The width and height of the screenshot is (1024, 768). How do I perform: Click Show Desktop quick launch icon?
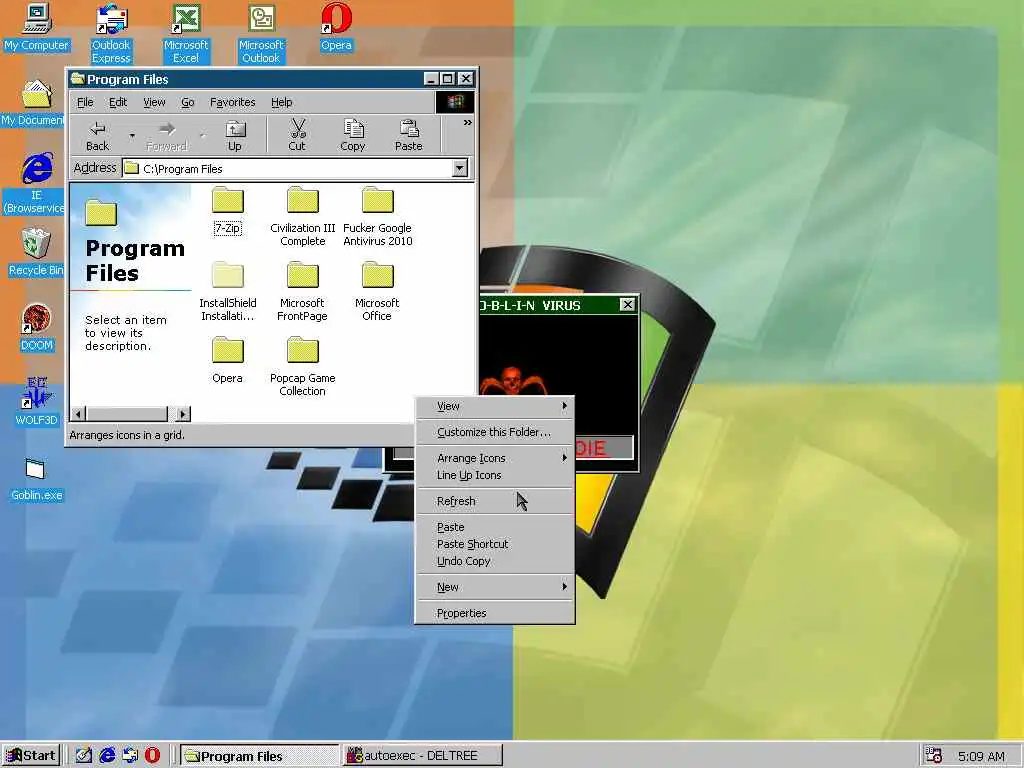click(x=84, y=756)
